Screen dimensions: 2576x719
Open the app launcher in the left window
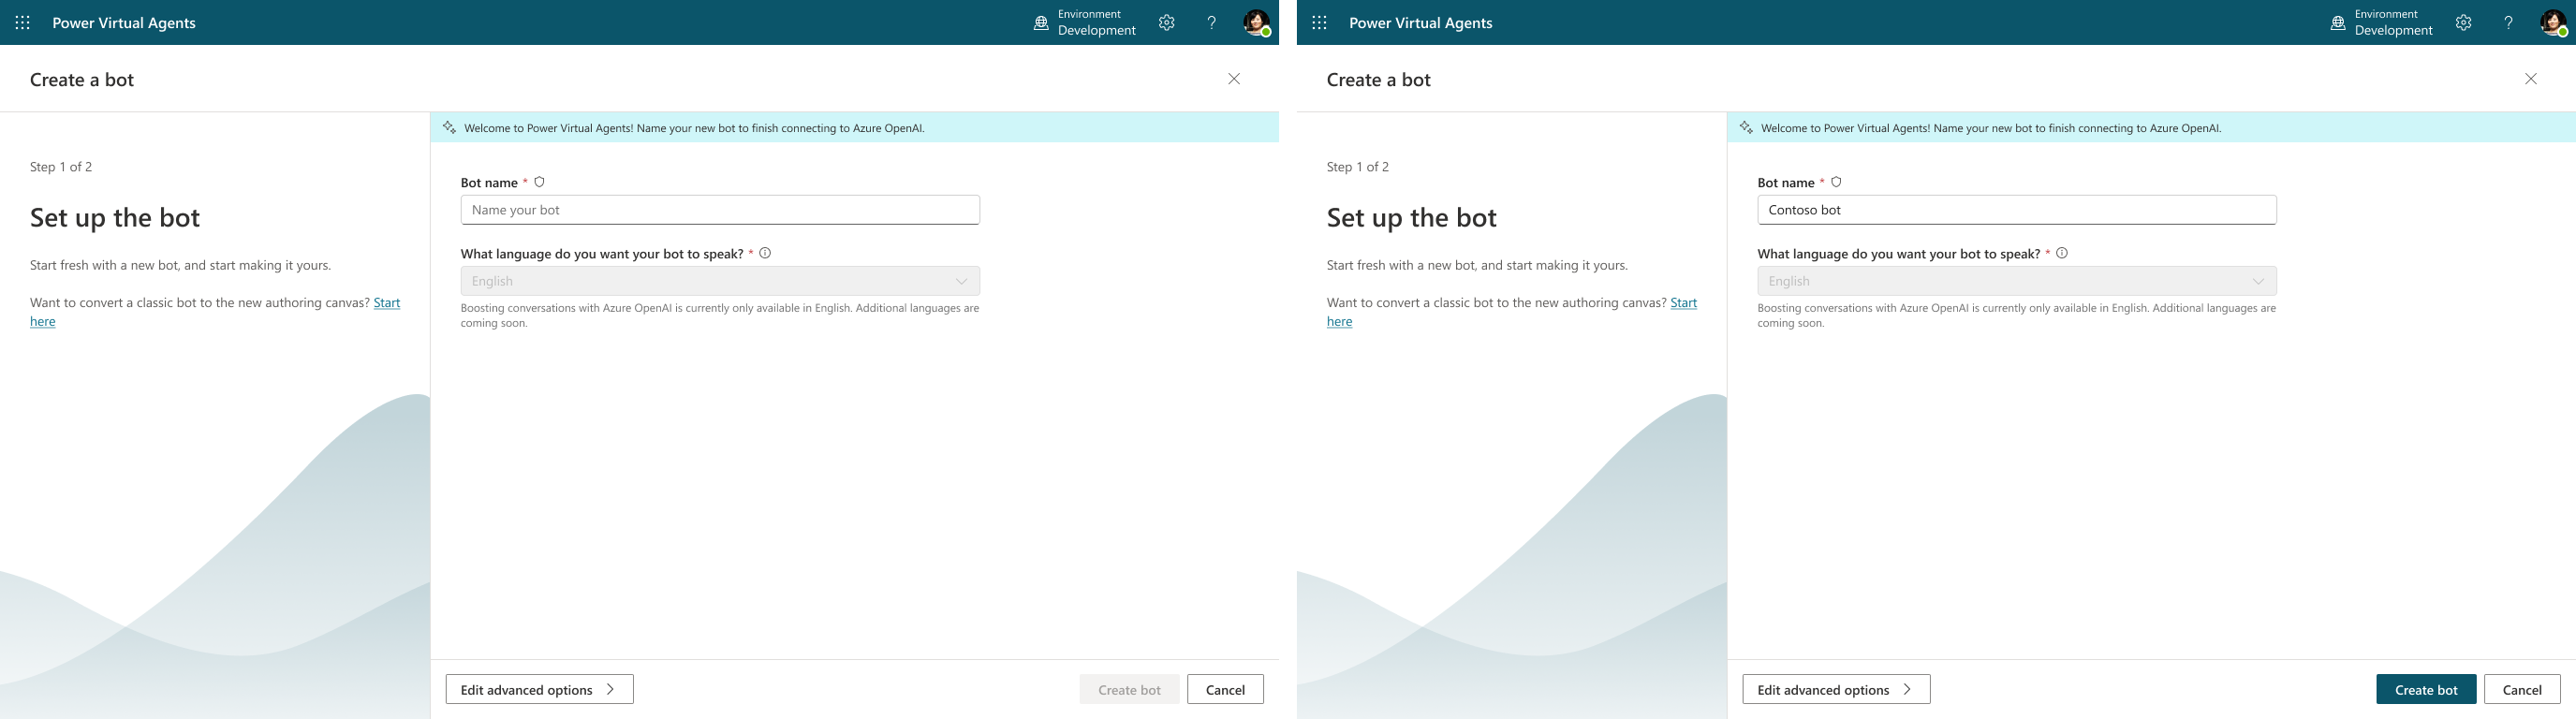click(22, 23)
